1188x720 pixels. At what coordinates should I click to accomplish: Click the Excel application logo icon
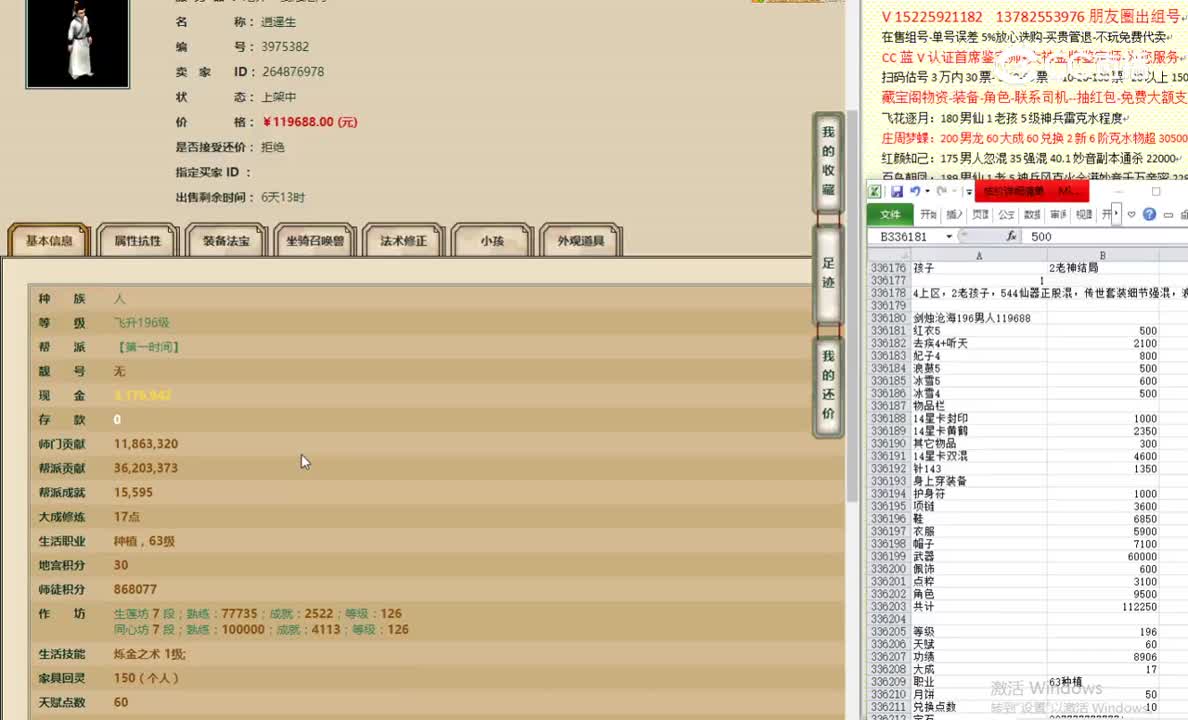[x=875, y=193]
